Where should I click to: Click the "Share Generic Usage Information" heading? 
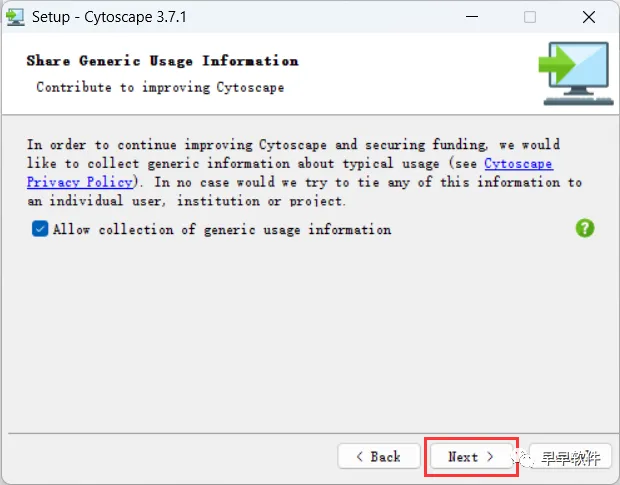[163, 61]
